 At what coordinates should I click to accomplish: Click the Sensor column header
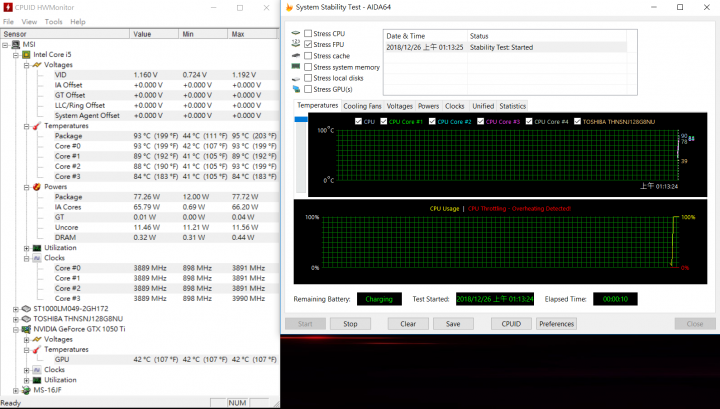(65, 34)
